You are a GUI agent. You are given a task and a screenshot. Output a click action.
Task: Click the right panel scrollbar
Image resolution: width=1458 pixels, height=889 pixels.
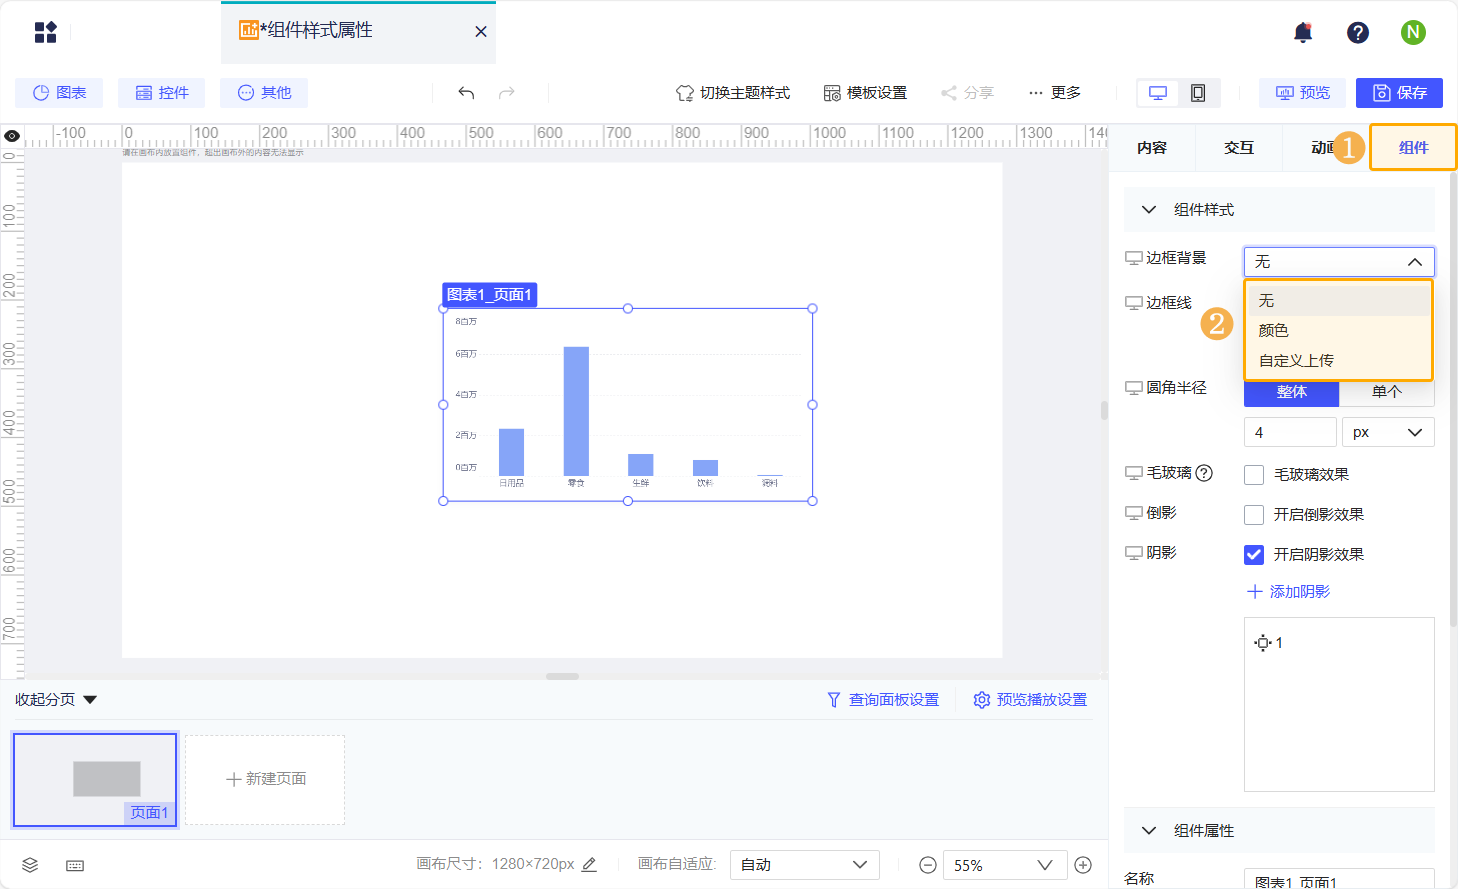coord(1453,400)
